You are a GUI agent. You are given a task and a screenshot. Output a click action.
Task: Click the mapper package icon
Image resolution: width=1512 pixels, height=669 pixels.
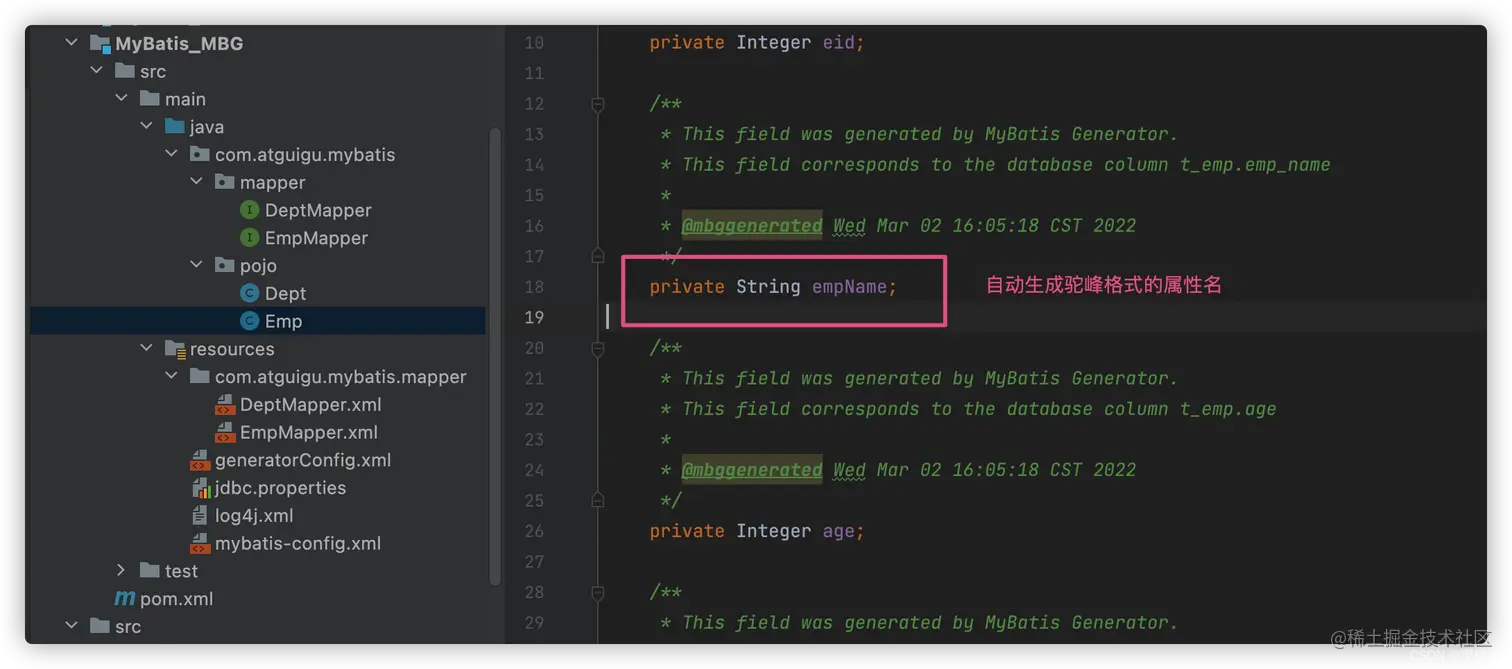[x=225, y=182]
